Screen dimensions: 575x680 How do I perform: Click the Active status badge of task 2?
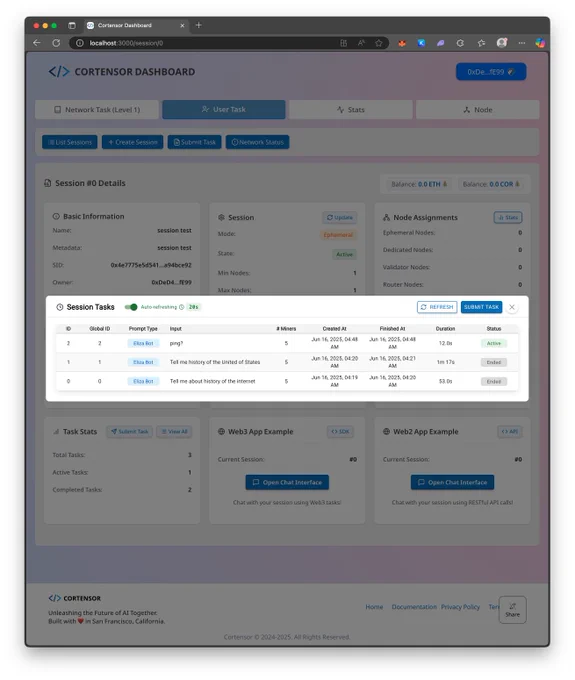point(493,343)
